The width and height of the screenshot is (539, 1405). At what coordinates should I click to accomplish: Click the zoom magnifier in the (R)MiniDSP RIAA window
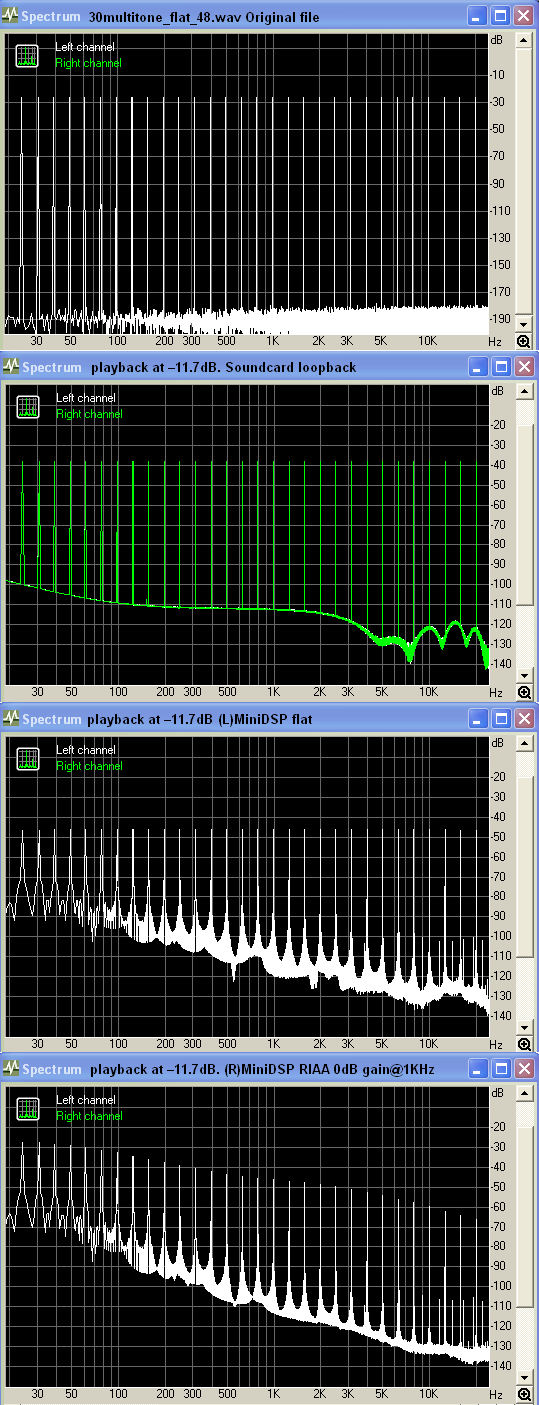(523, 1394)
